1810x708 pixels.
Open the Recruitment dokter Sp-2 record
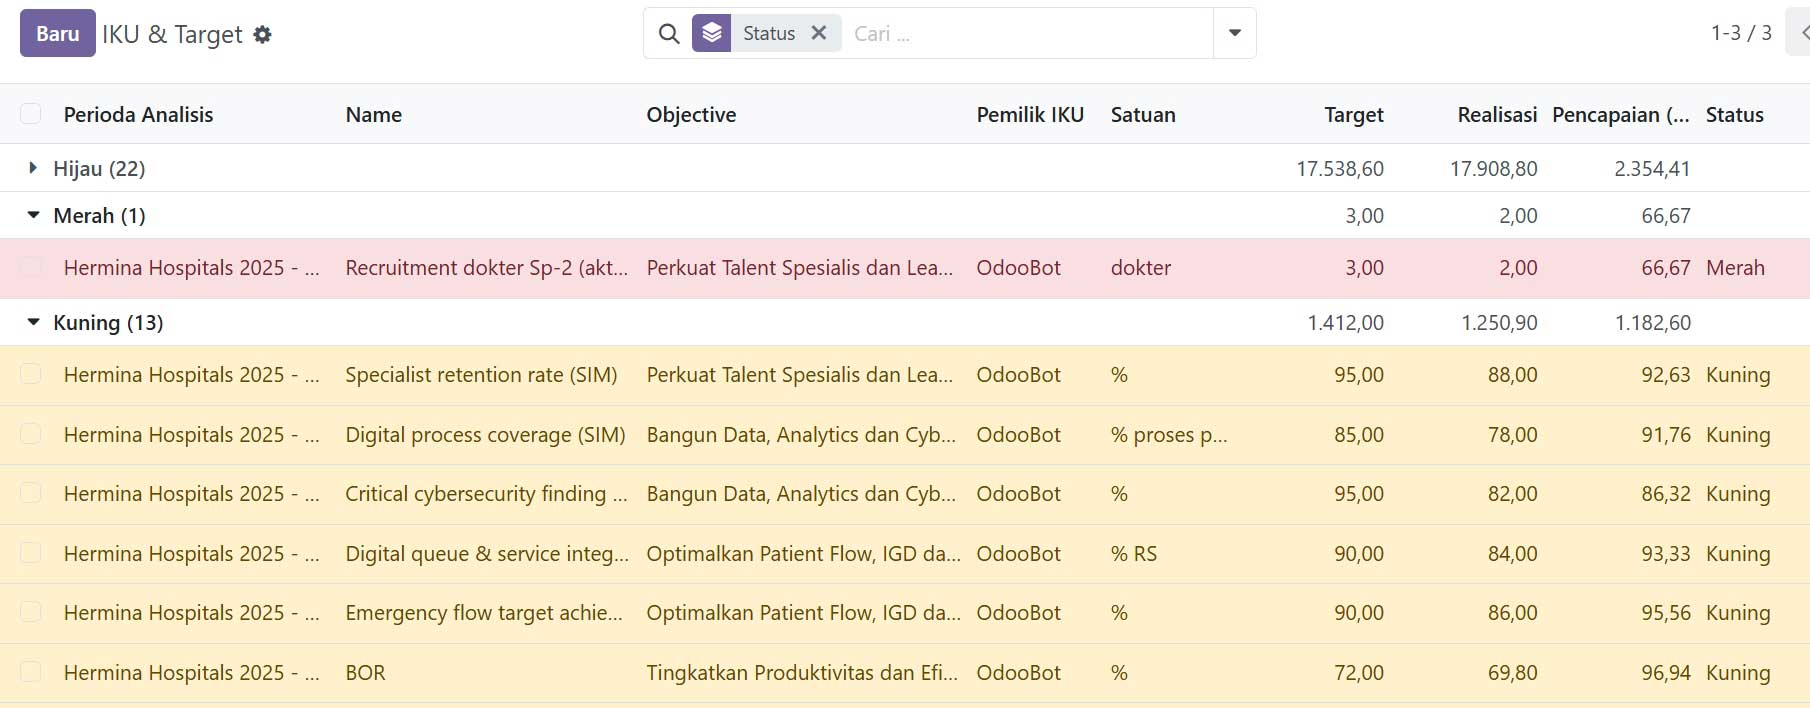pyautogui.click(x=487, y=268)
